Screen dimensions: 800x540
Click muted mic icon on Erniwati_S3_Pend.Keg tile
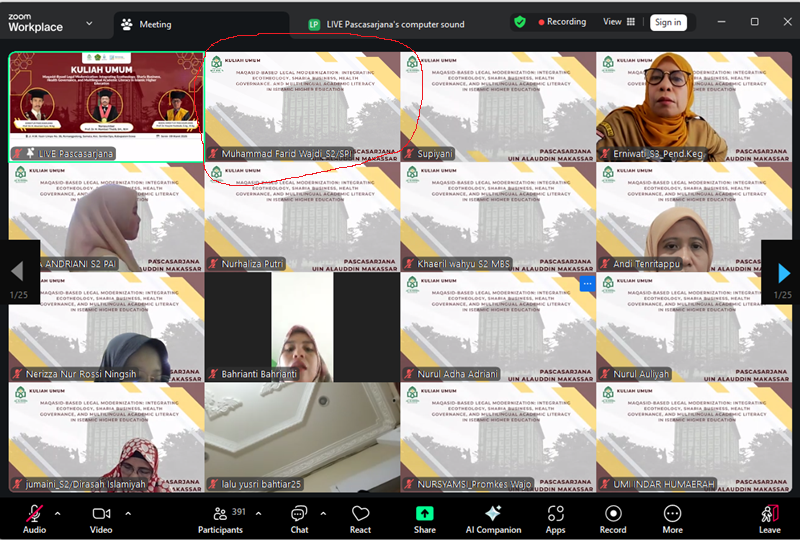605,154
